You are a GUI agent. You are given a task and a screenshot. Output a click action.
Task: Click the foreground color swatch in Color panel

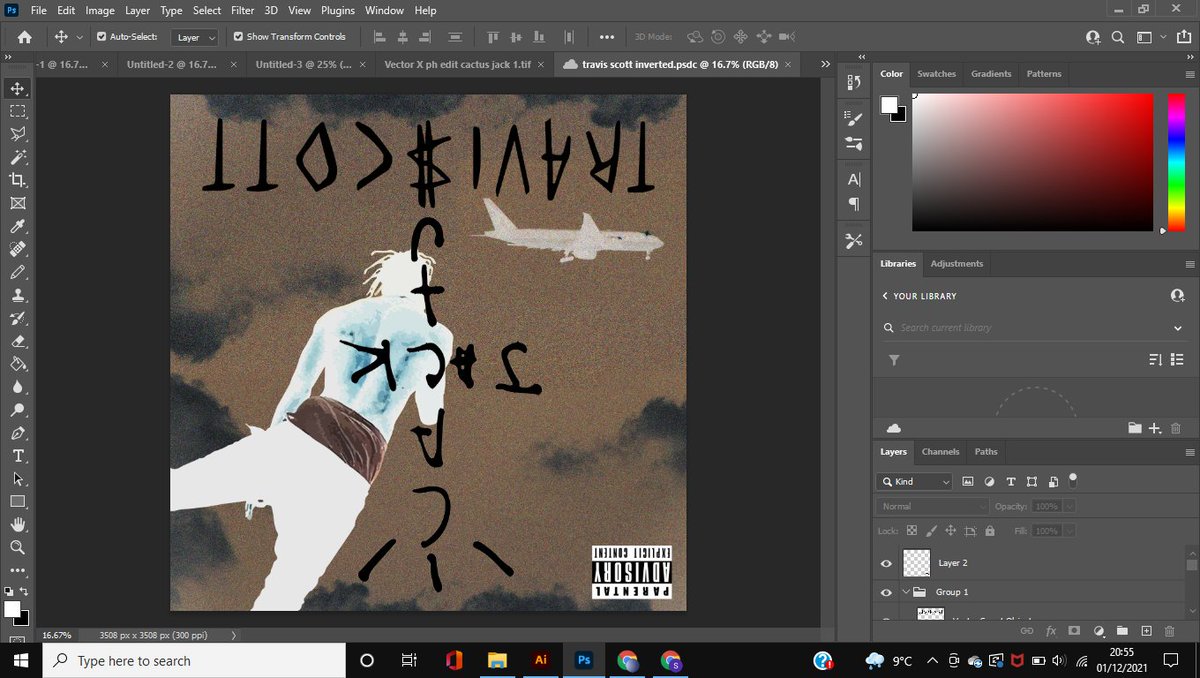(889, 105)
